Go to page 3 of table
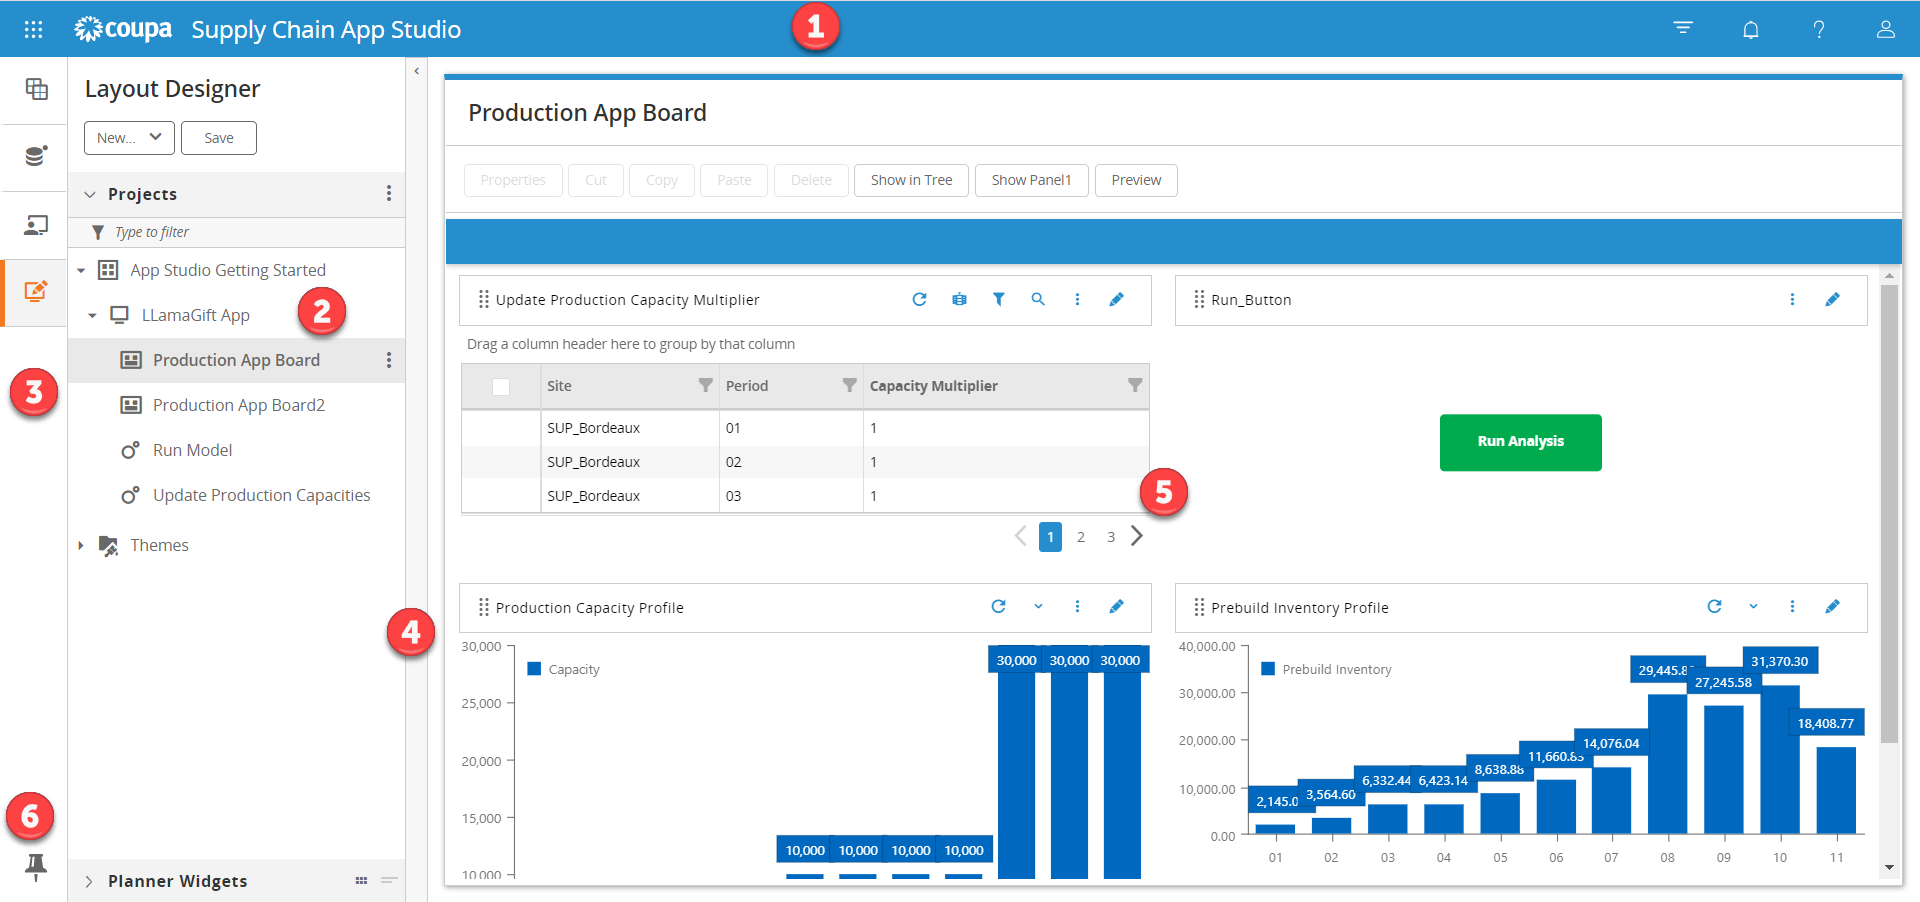Viewport: 1920px width, 902px height. pyautogui.click(x=1111, y=537)
